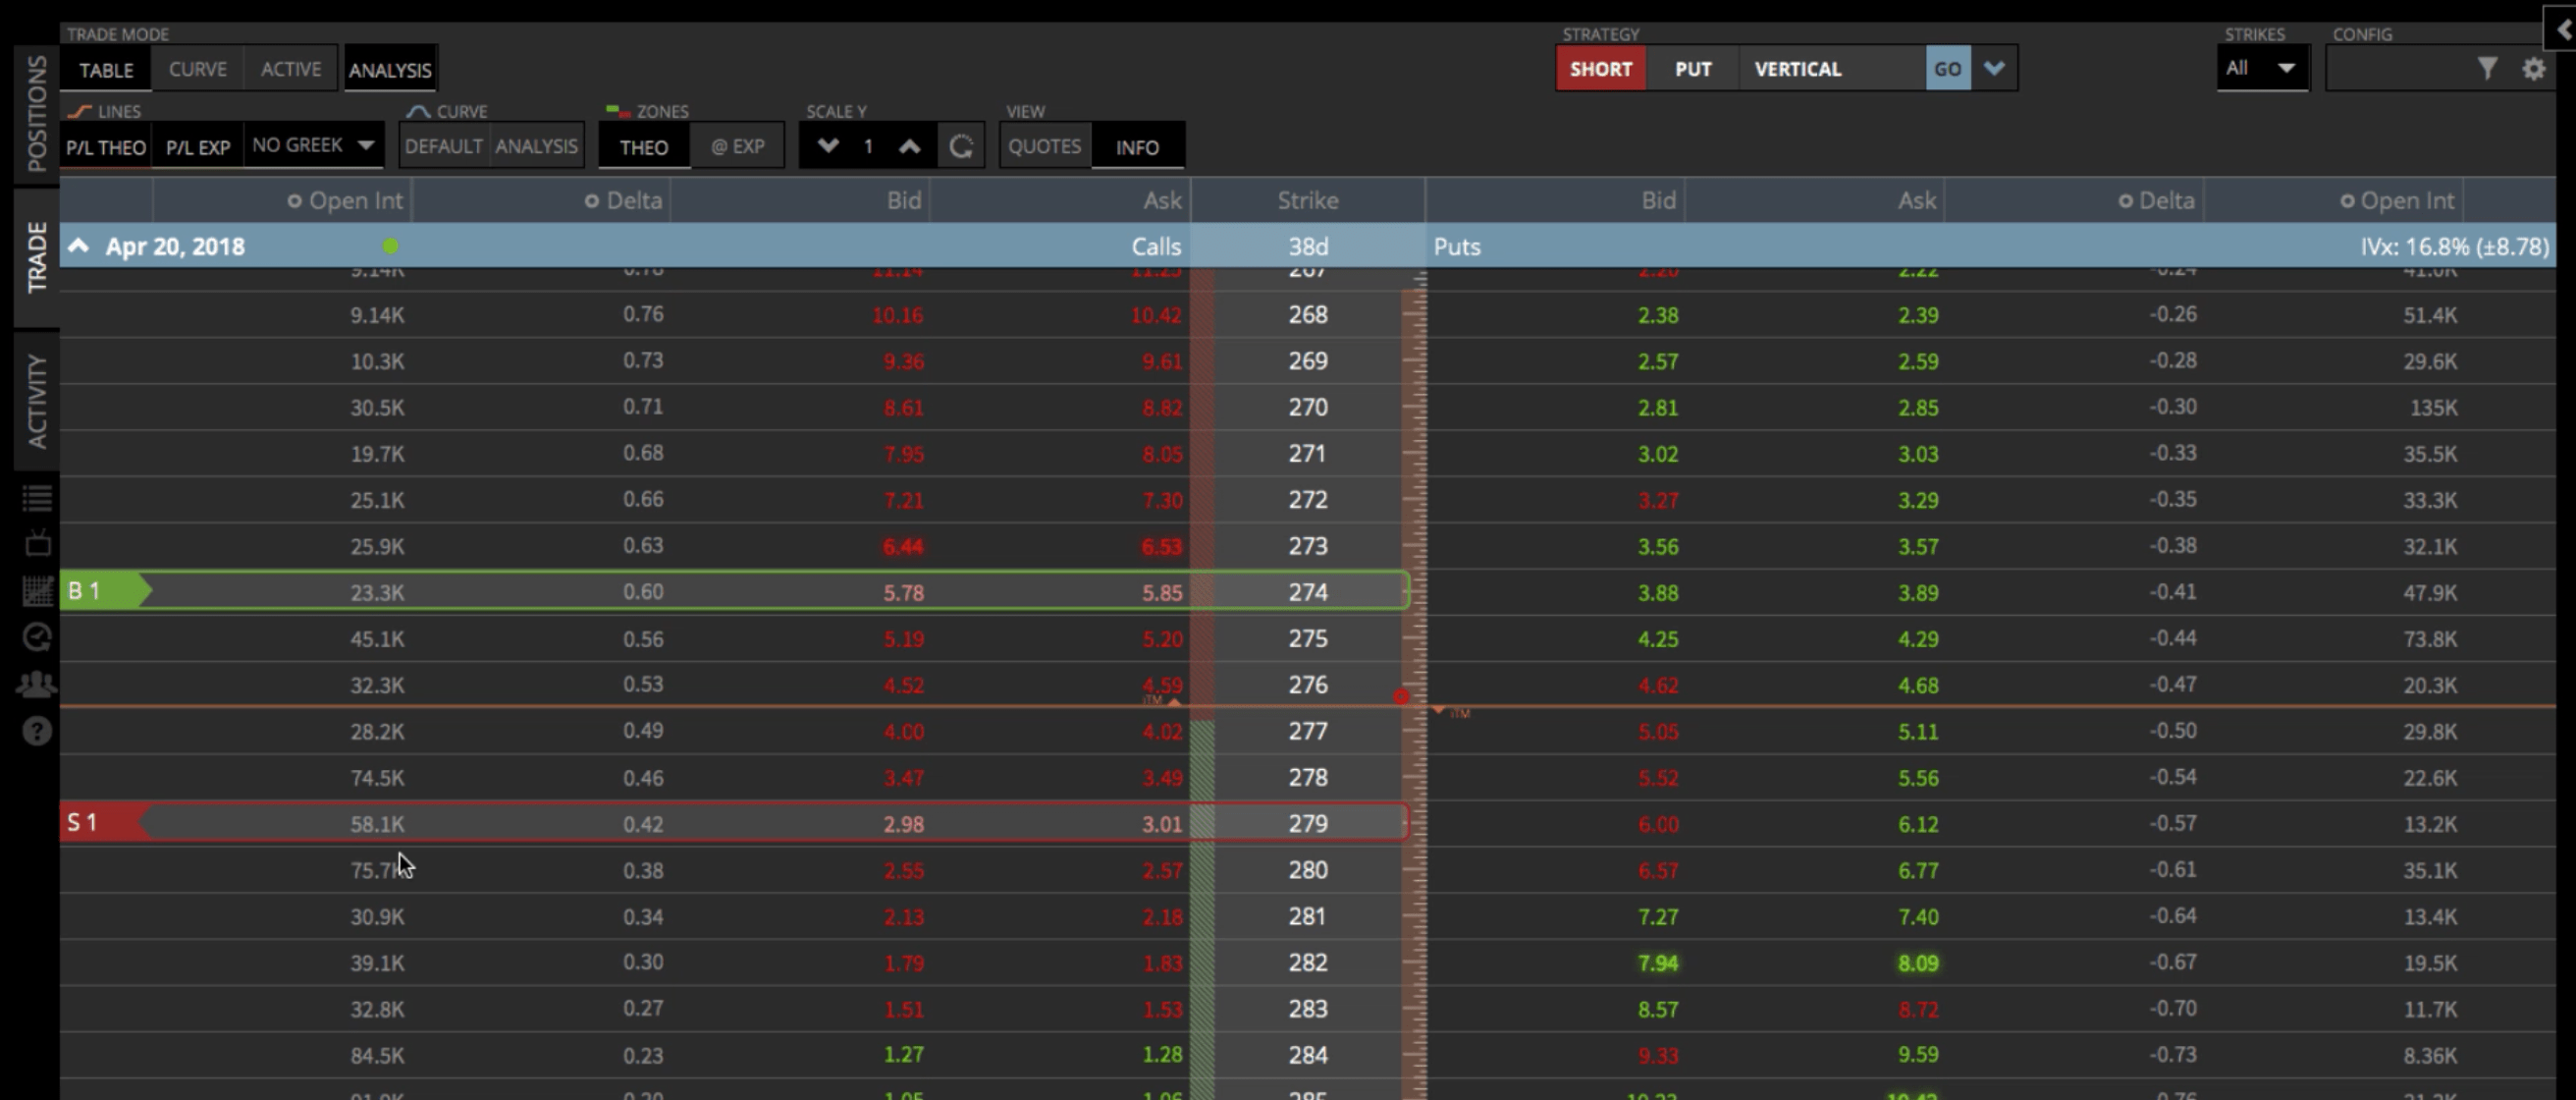Viewport: 2576px width, 1100px height.
Task: Click the red price marker dot near strike 276
Action: [x=1401, y=696]
